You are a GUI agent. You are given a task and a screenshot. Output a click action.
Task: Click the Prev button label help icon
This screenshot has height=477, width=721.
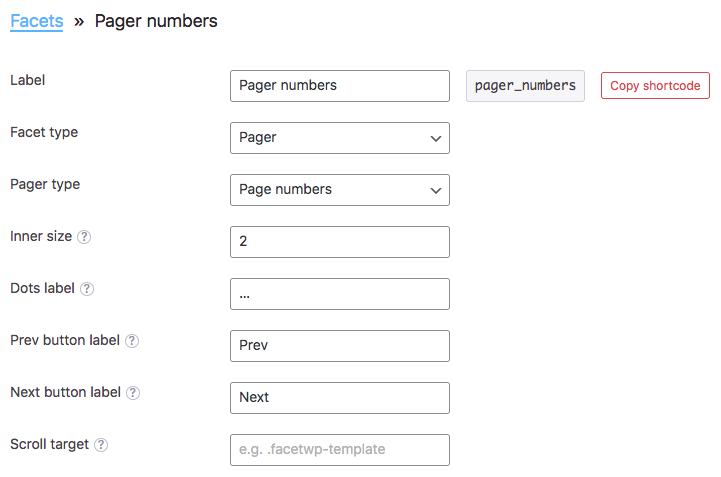(132, 341)
